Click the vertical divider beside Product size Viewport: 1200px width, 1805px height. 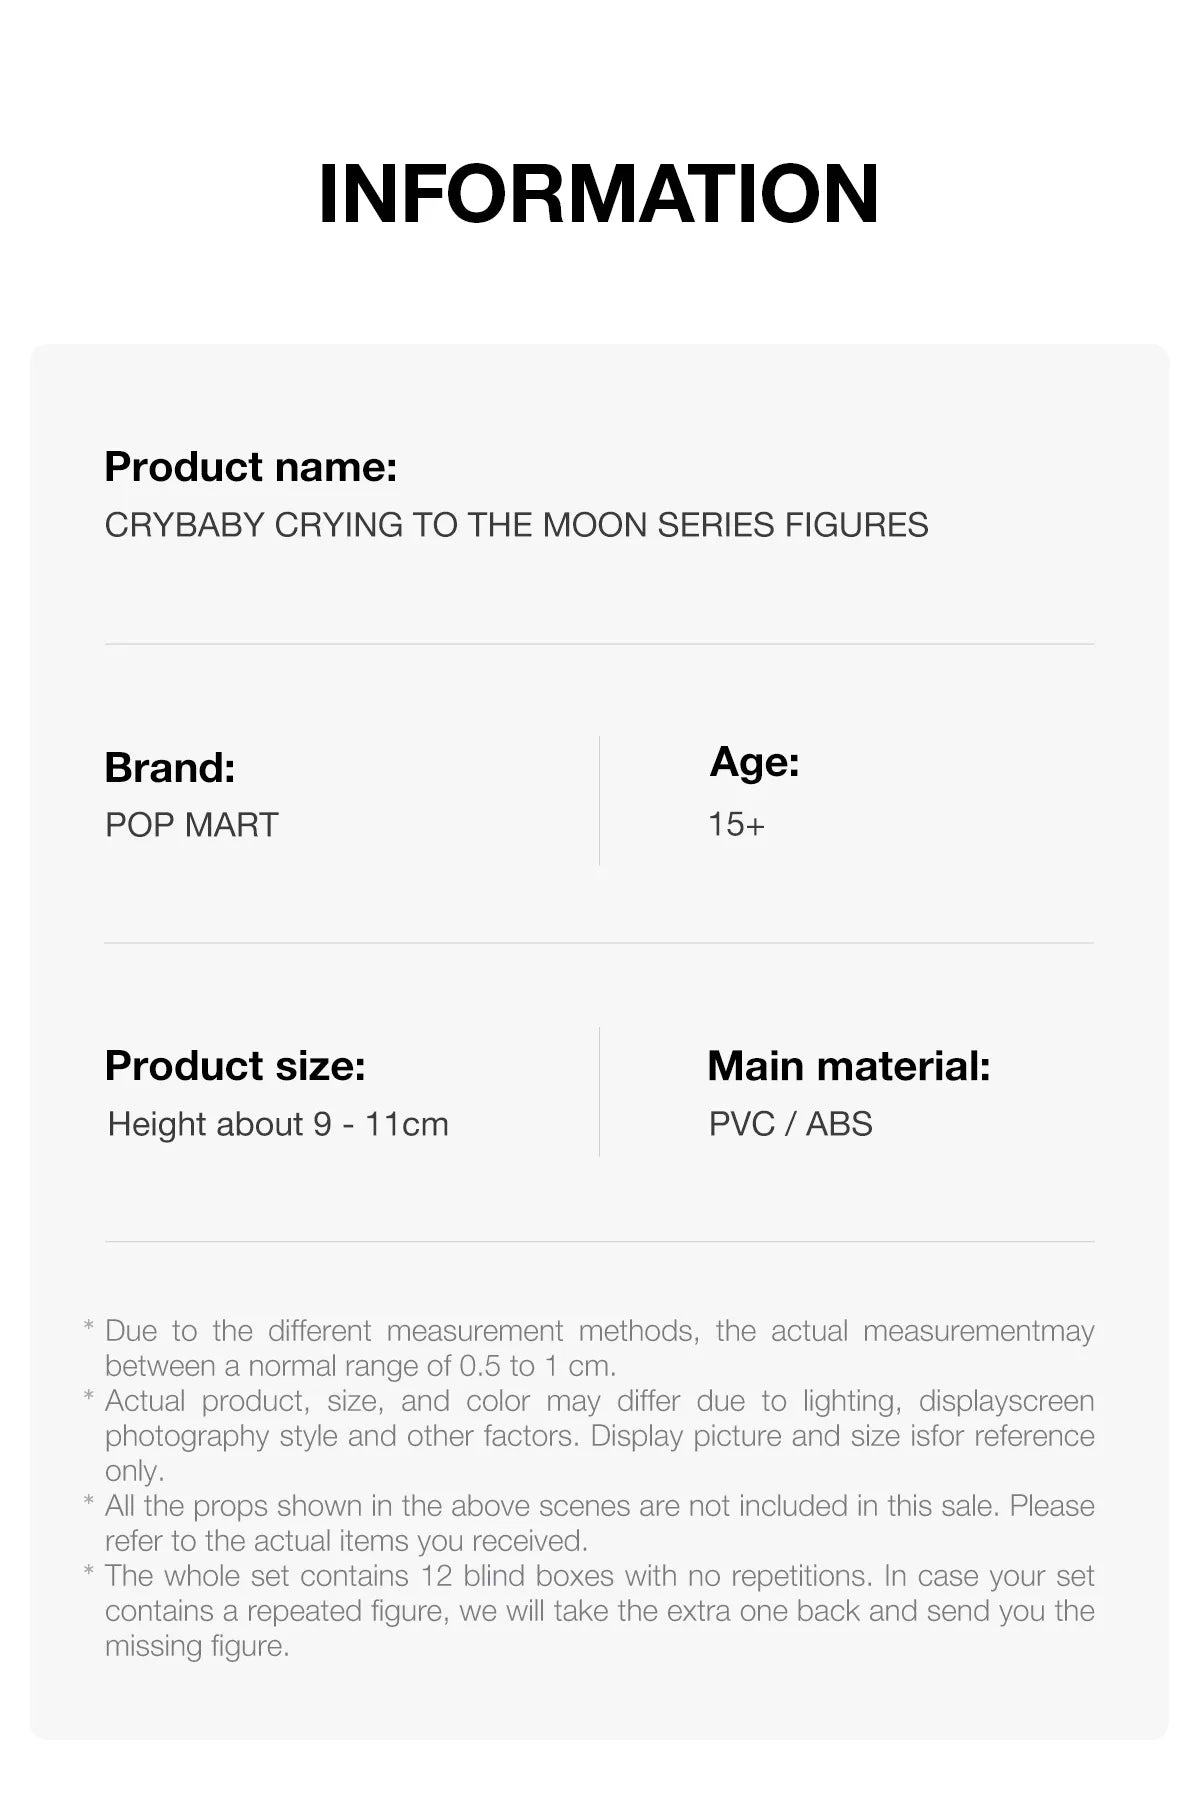tap(599, 1091)
